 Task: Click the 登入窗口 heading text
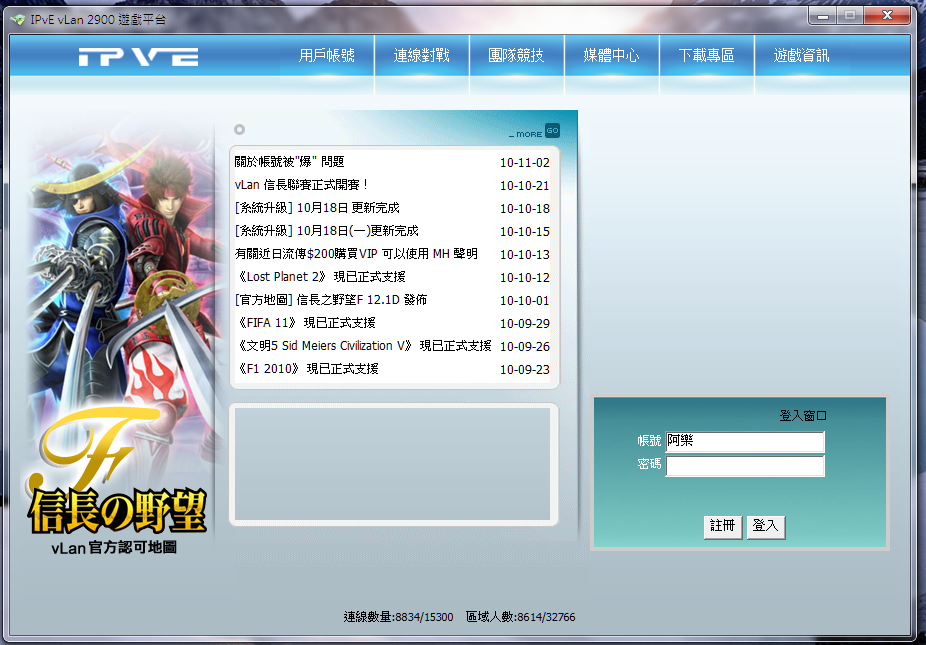(x=803, y=416)
